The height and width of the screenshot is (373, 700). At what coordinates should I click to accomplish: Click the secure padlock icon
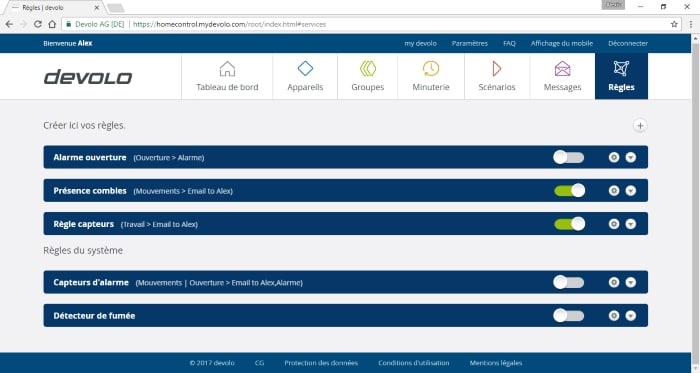[x=68, y=24]
